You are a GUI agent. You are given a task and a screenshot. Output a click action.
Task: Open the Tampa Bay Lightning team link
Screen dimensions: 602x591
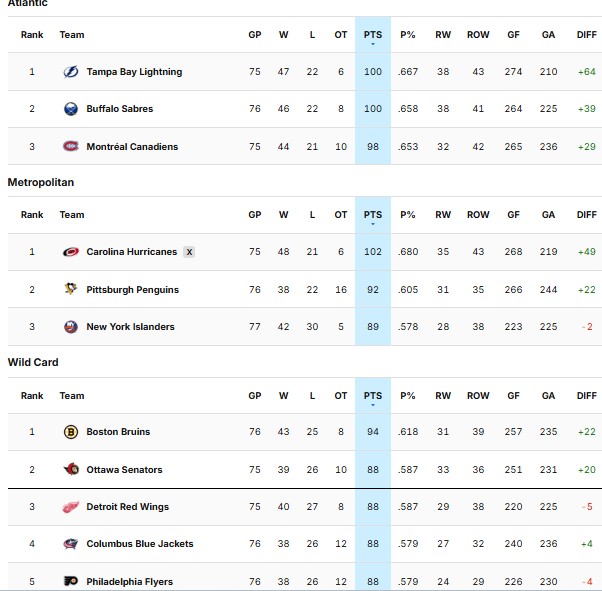(x=134, y=72)
